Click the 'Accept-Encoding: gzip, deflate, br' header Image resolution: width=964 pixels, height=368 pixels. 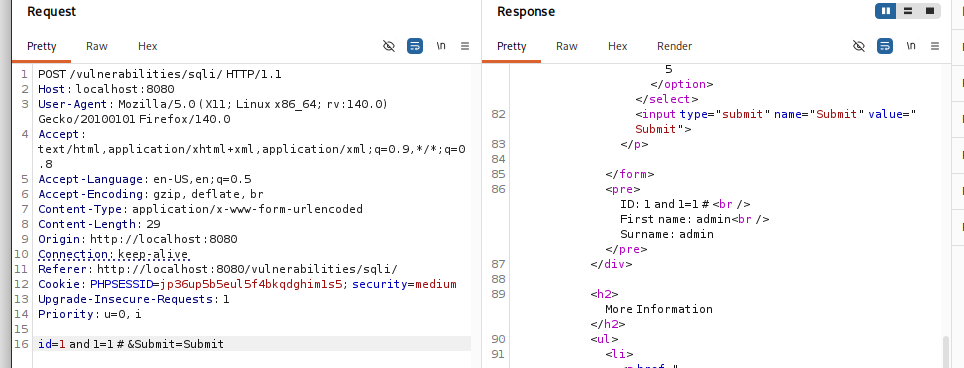click(151, 194)
